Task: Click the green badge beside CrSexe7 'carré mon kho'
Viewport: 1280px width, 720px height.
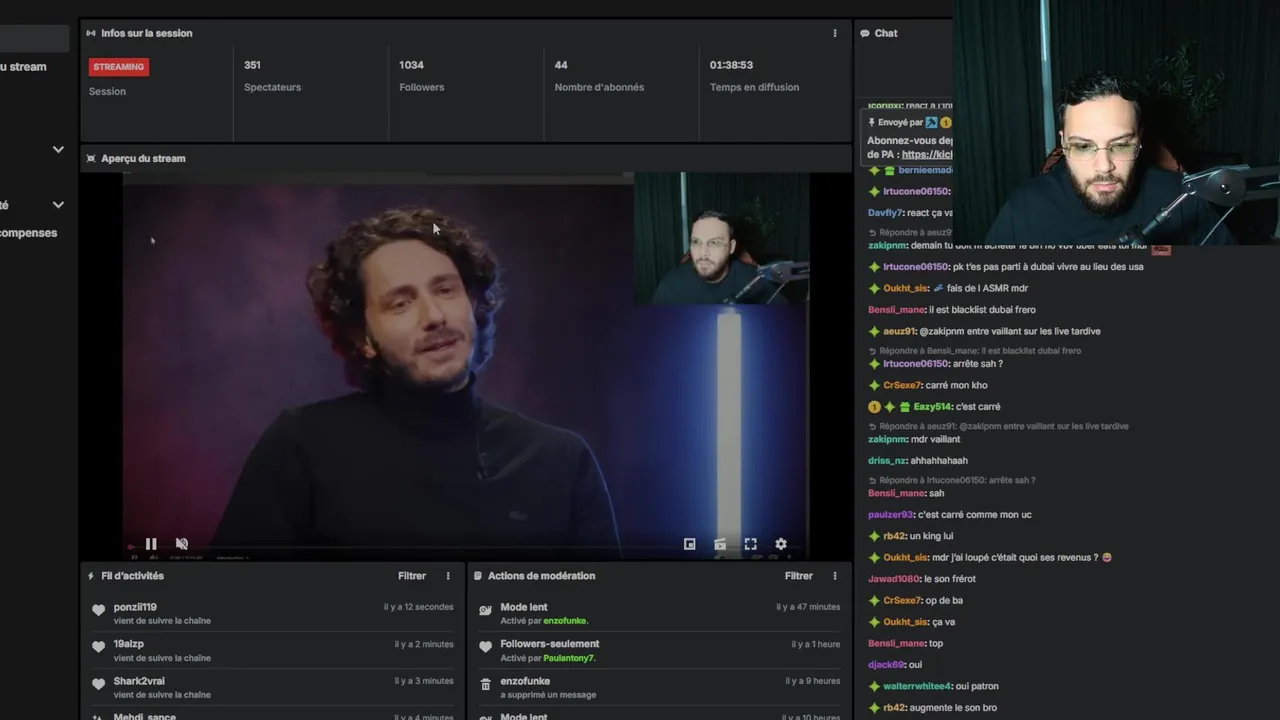Action: click(874, 385)
